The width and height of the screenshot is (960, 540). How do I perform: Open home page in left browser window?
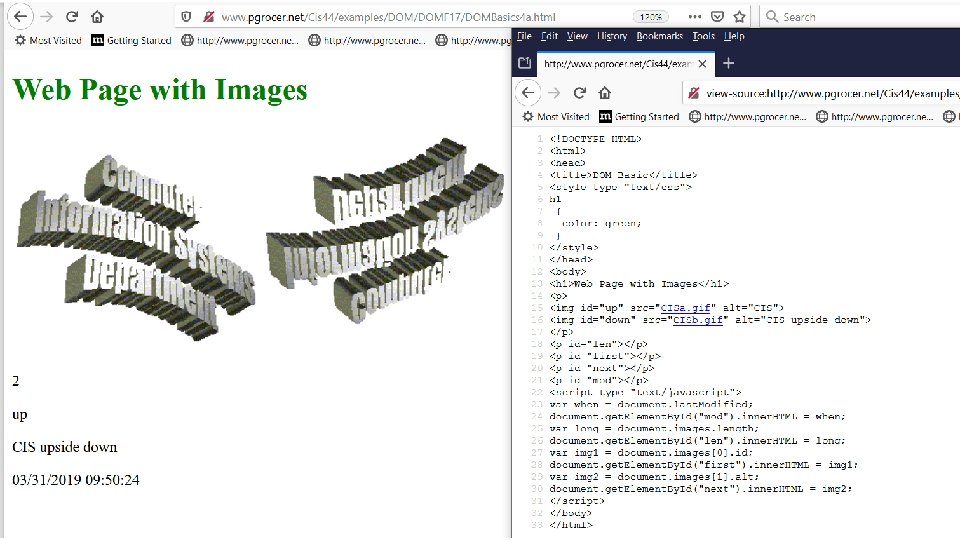point(97,17)
